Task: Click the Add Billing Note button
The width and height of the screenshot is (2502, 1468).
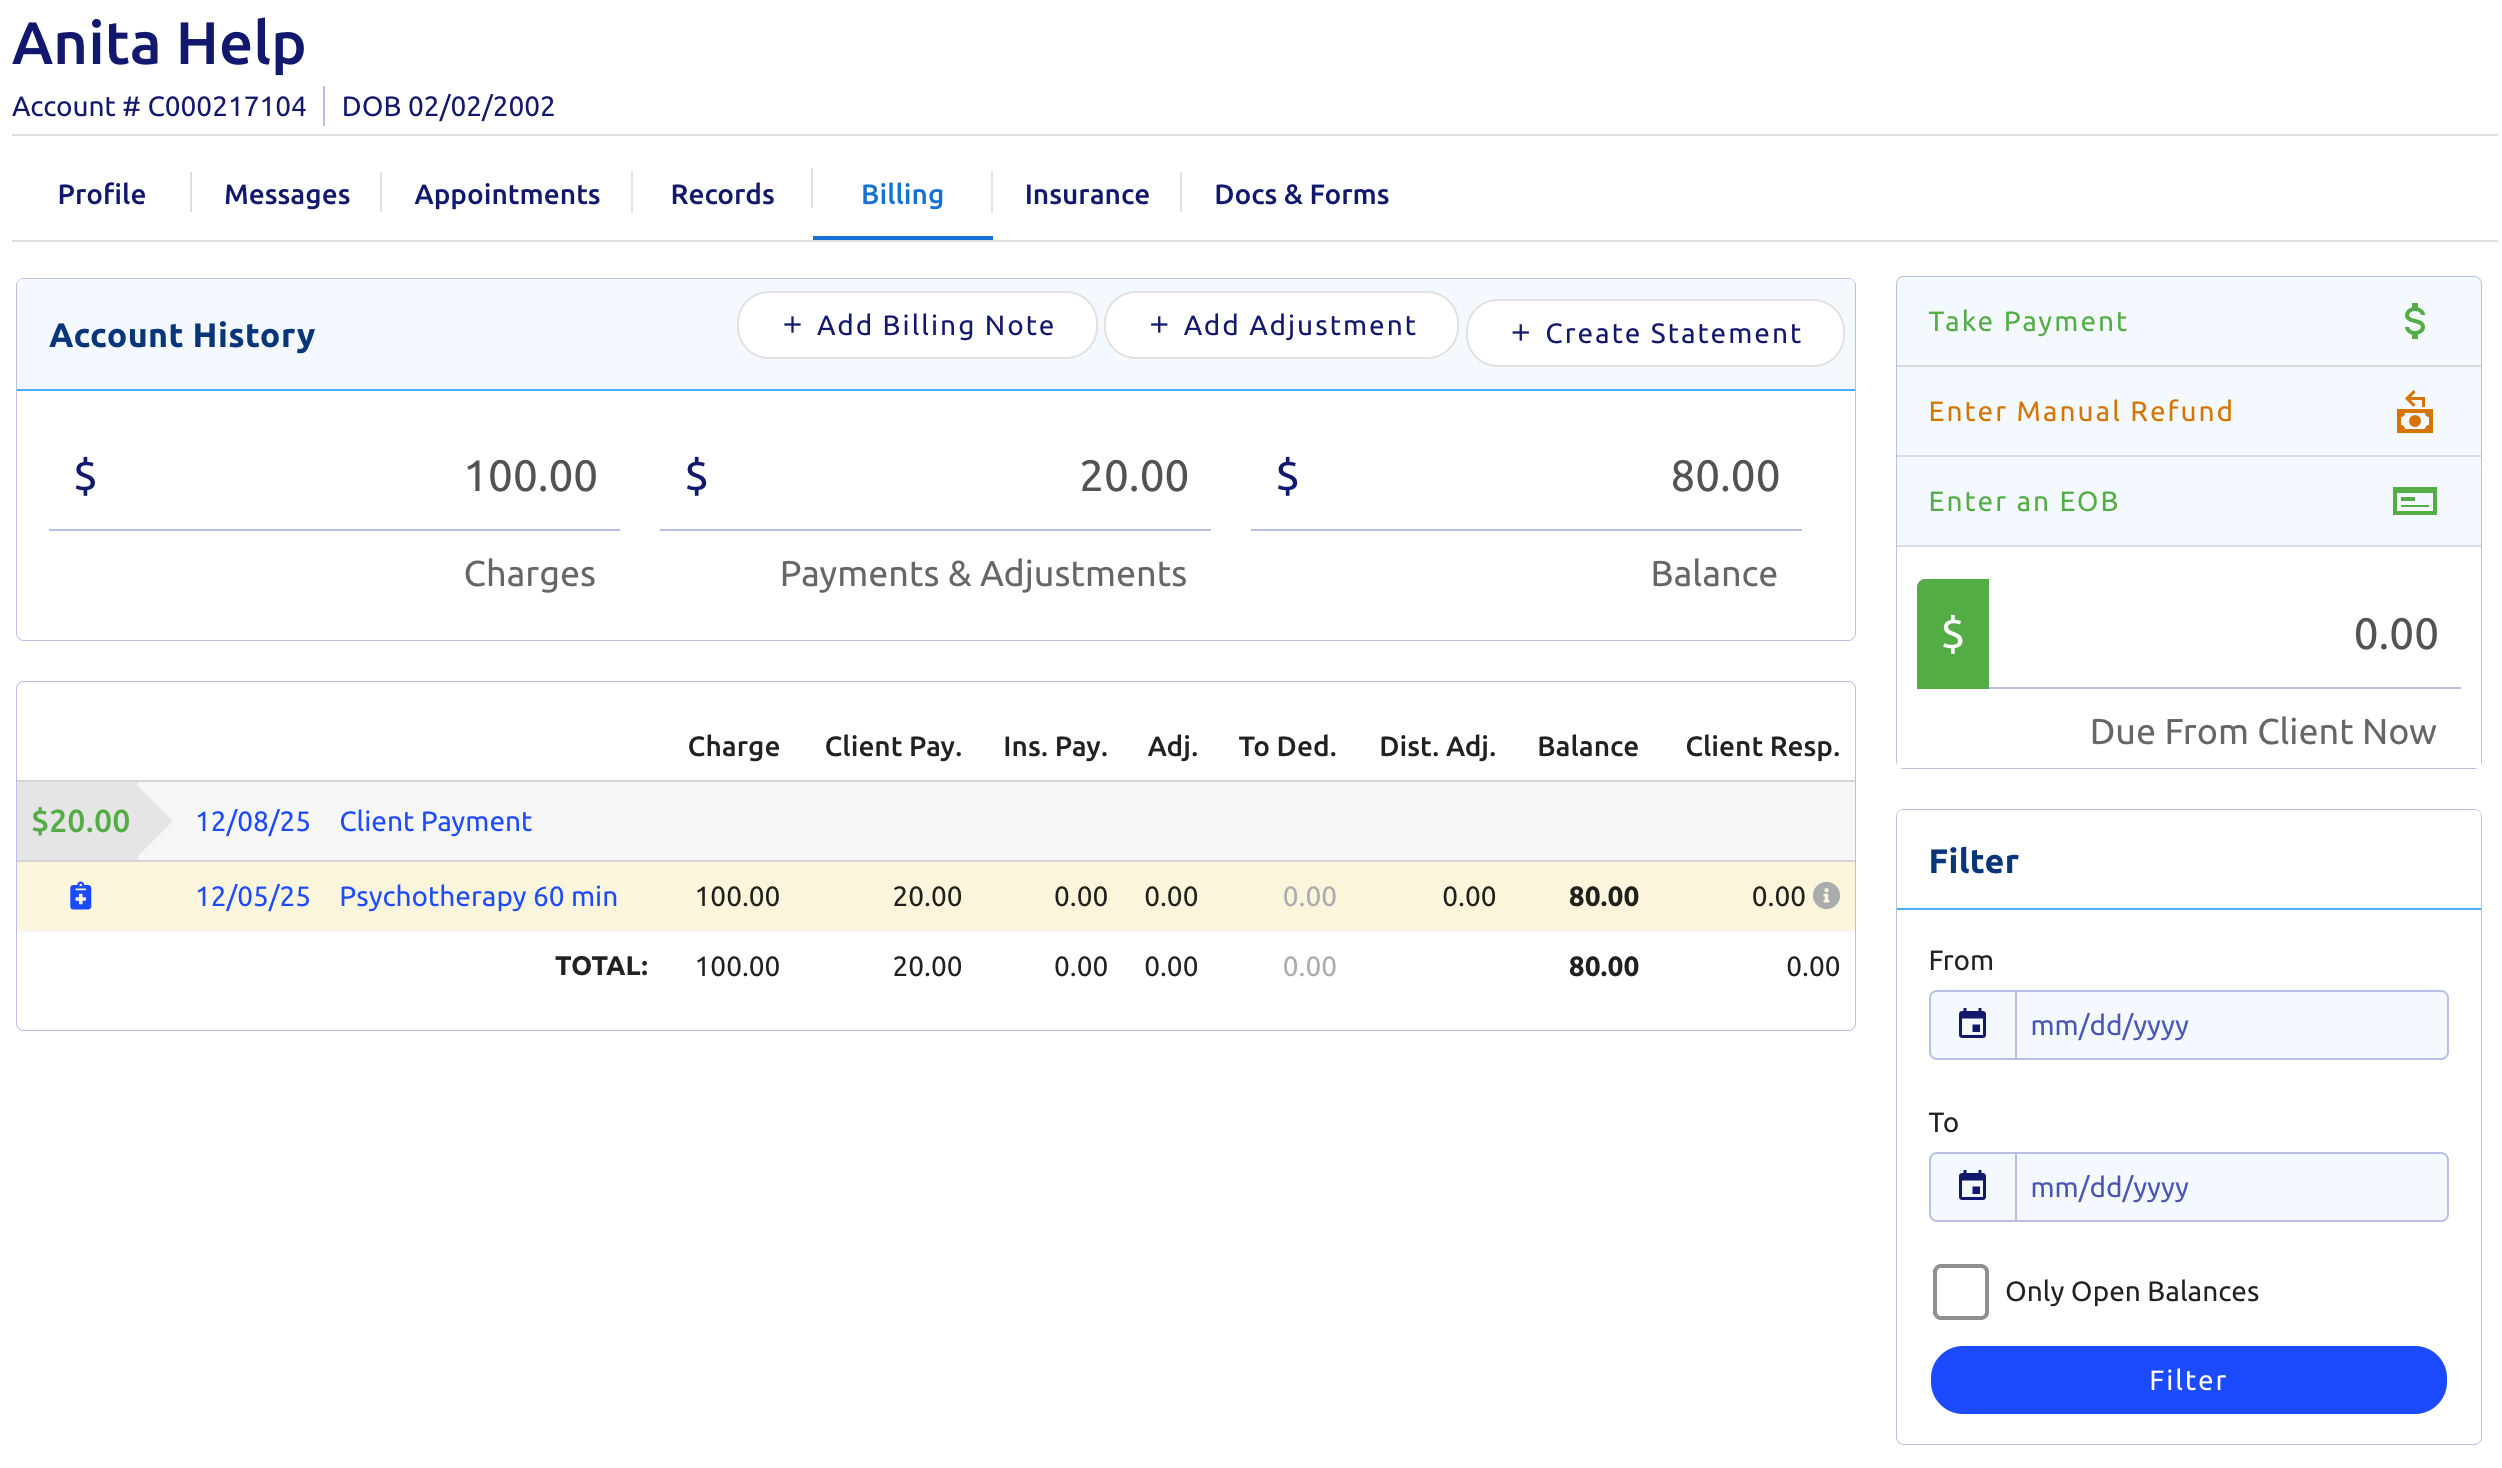Action: [x=917, y=325]
